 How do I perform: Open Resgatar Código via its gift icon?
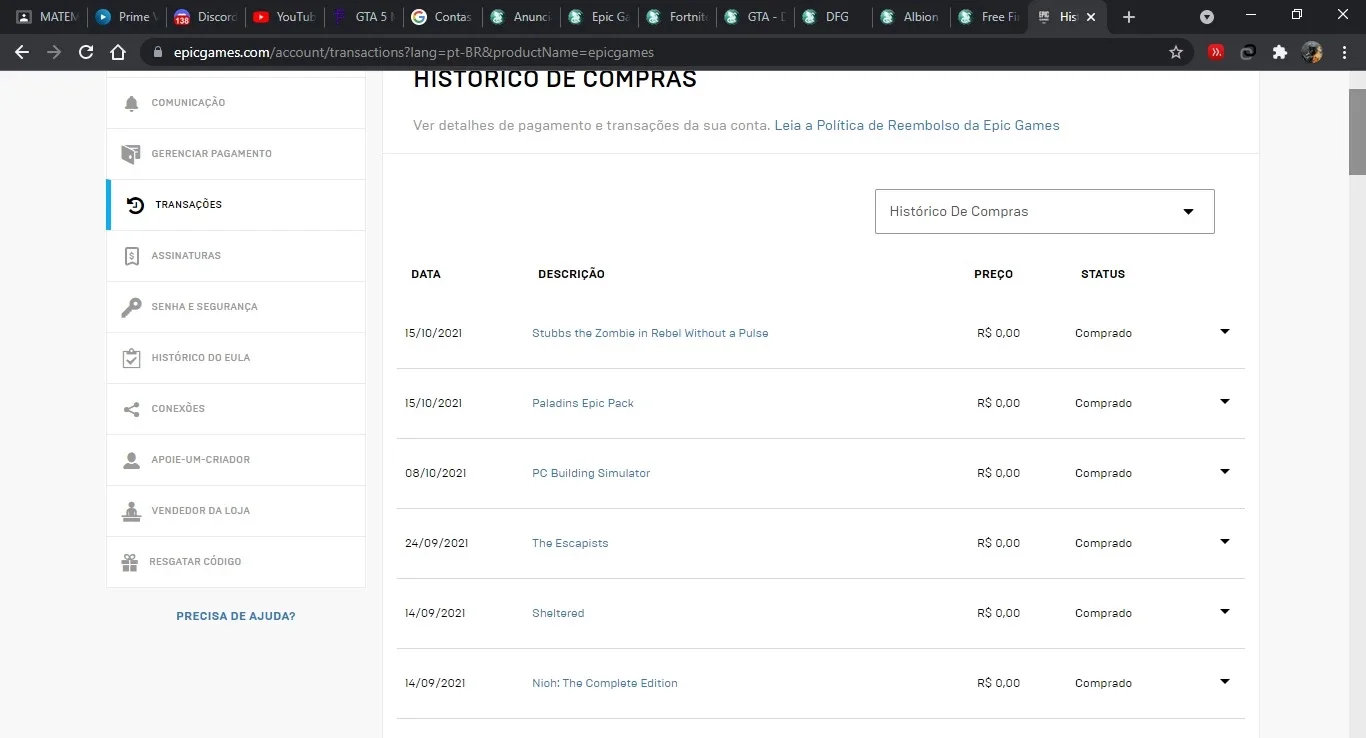(130, 562)
